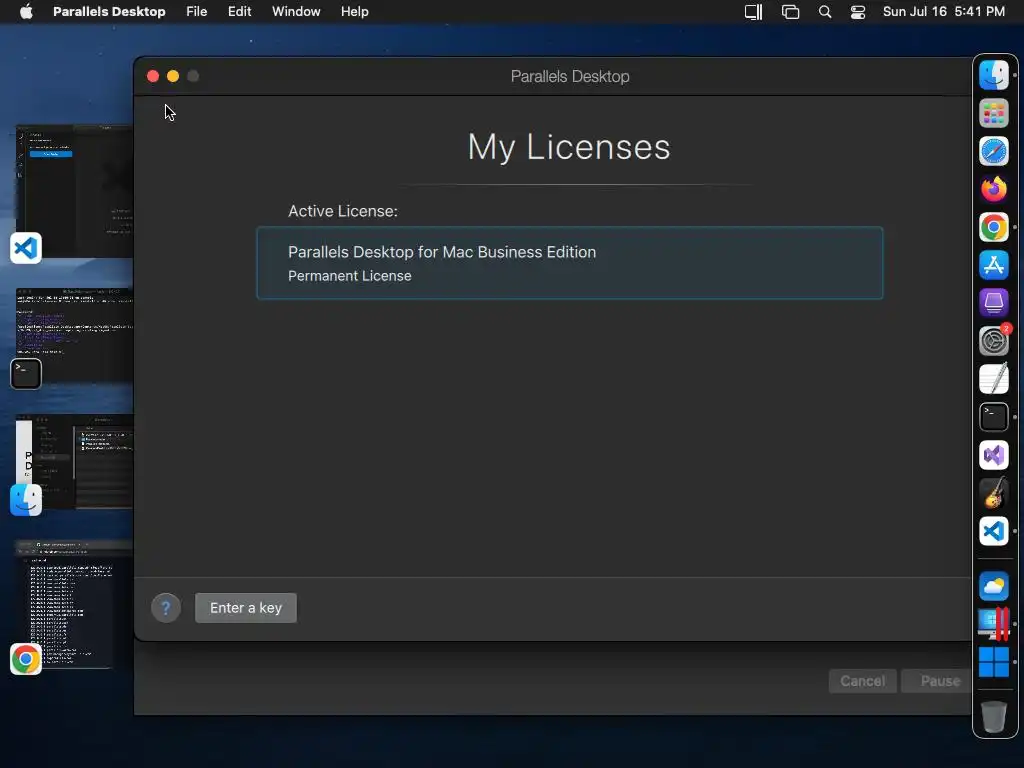
Task: Minimize the My Licenses window
Action: (173, 76)
